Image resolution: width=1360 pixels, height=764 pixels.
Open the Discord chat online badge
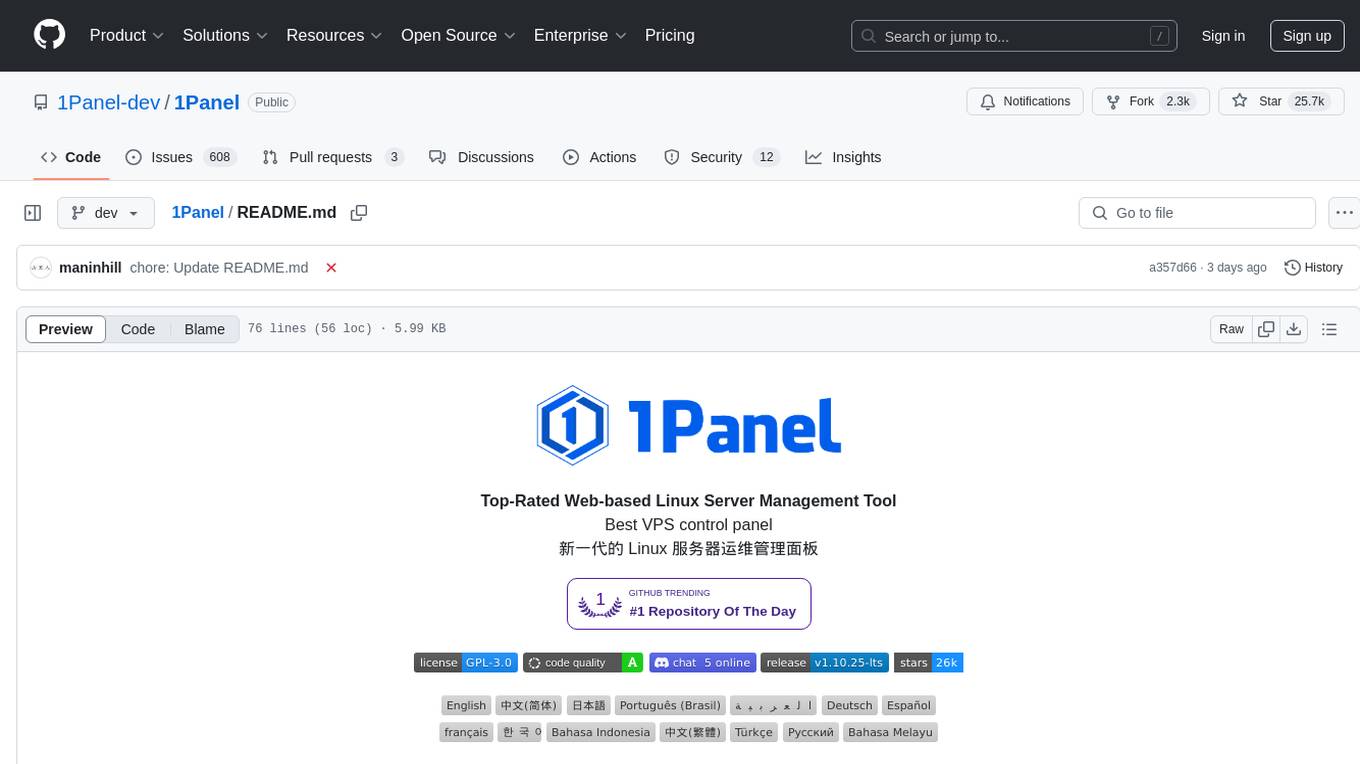pyautogui.click(x=703, y=663)
